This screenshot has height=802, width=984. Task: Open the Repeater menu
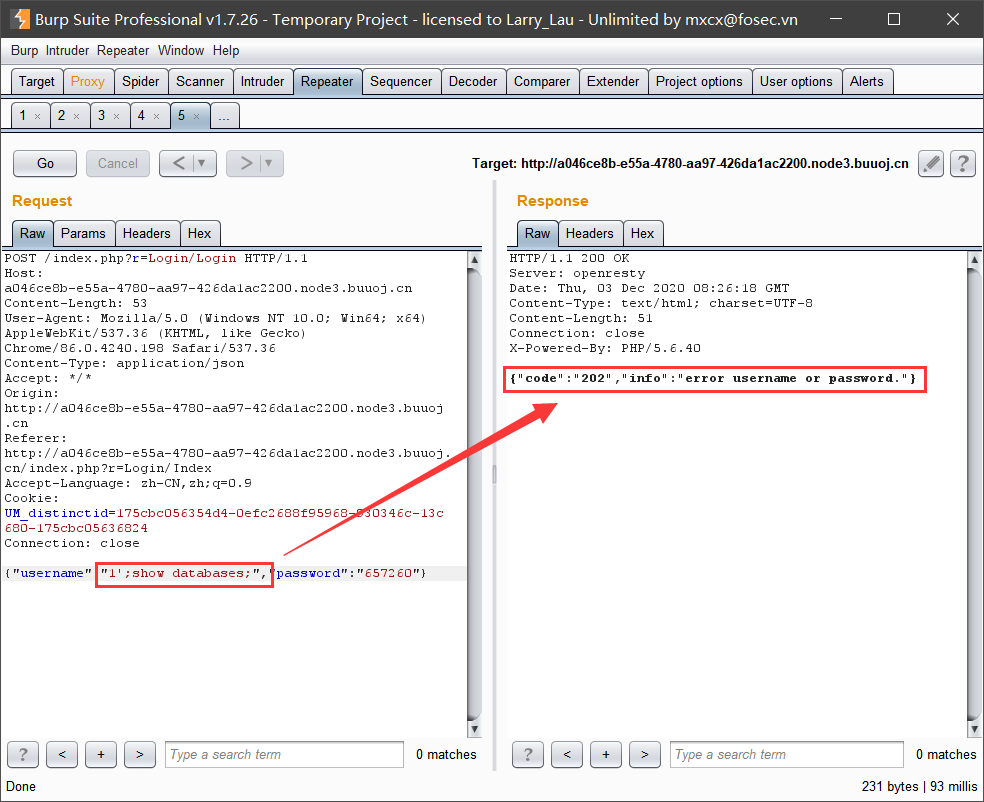click(123, 51)
